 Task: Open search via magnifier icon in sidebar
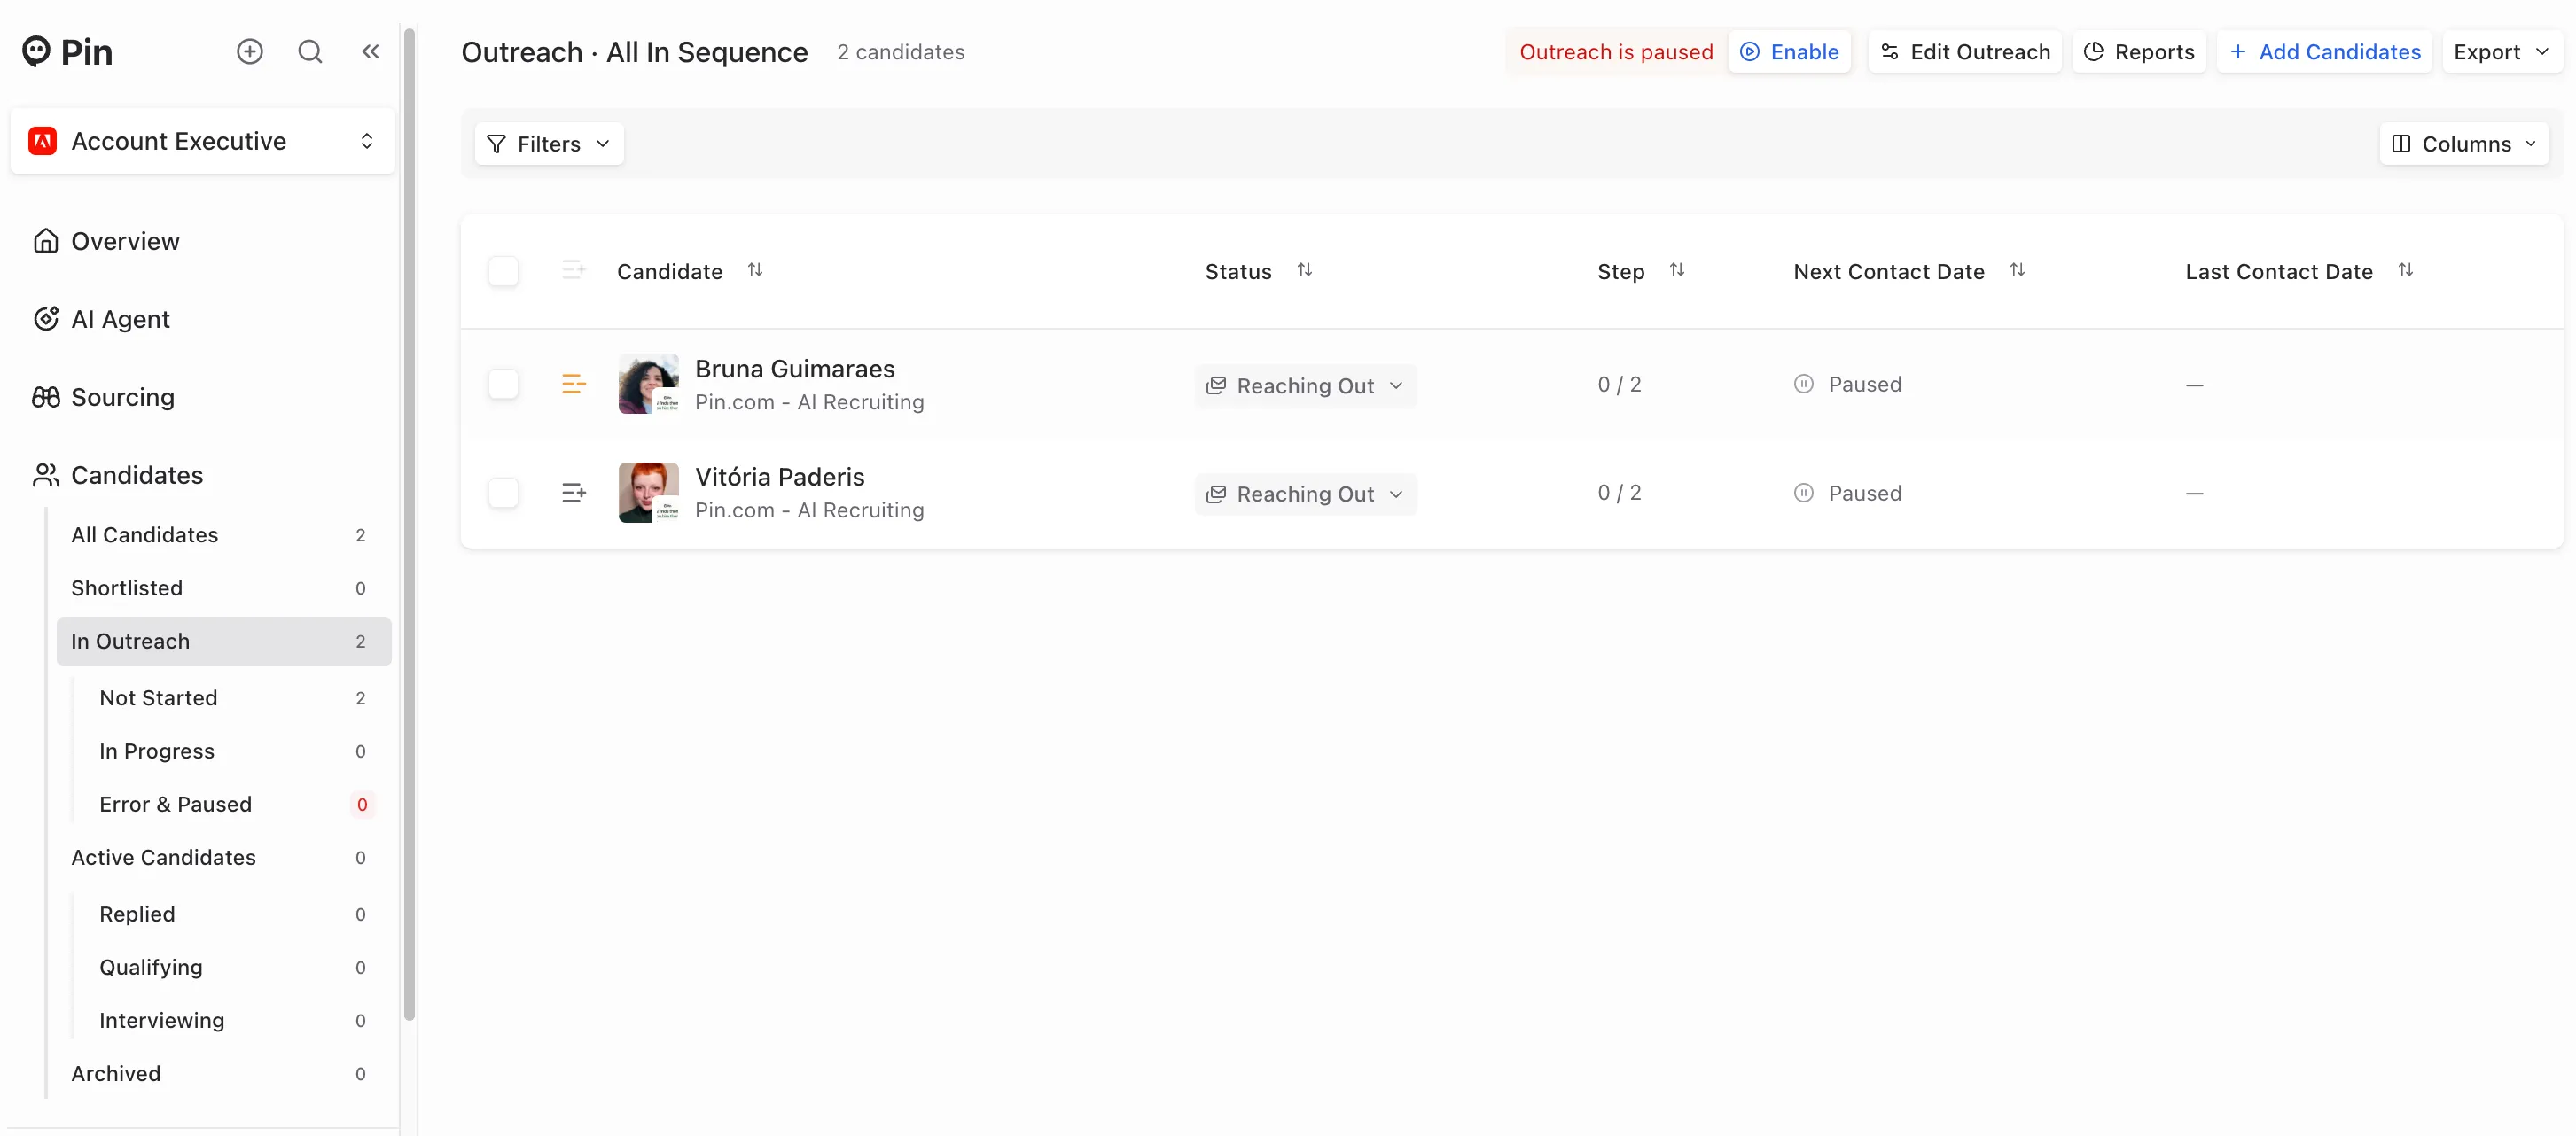pyautogui.click(x=310, y=51)
